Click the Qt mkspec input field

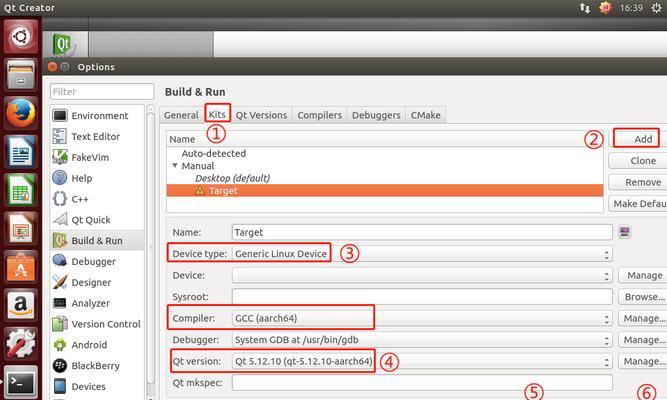coord(422,383)
